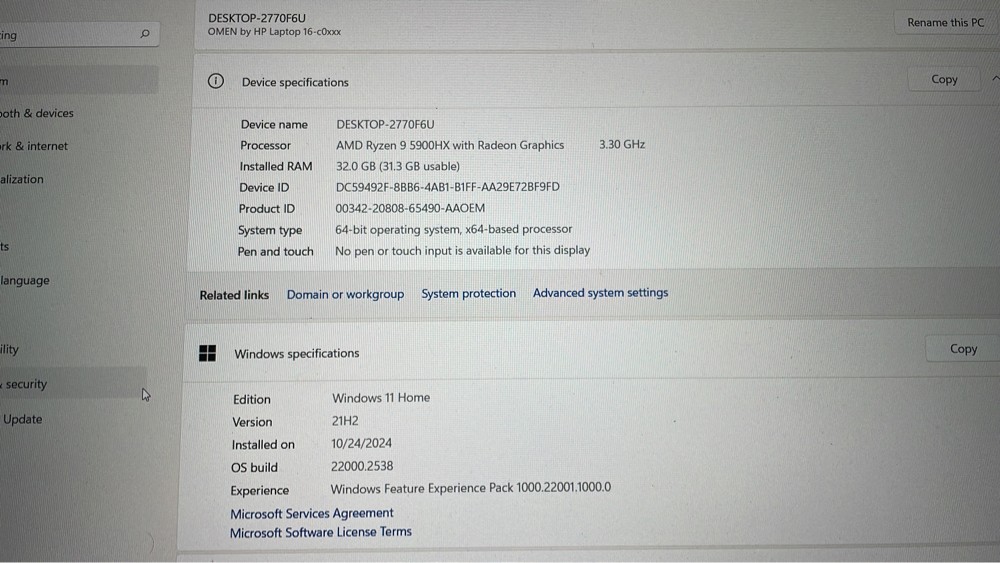This screenshot has width=1000, height=563.
Task: Click the Windows specifications header
Action: click(x=297, y=353)
